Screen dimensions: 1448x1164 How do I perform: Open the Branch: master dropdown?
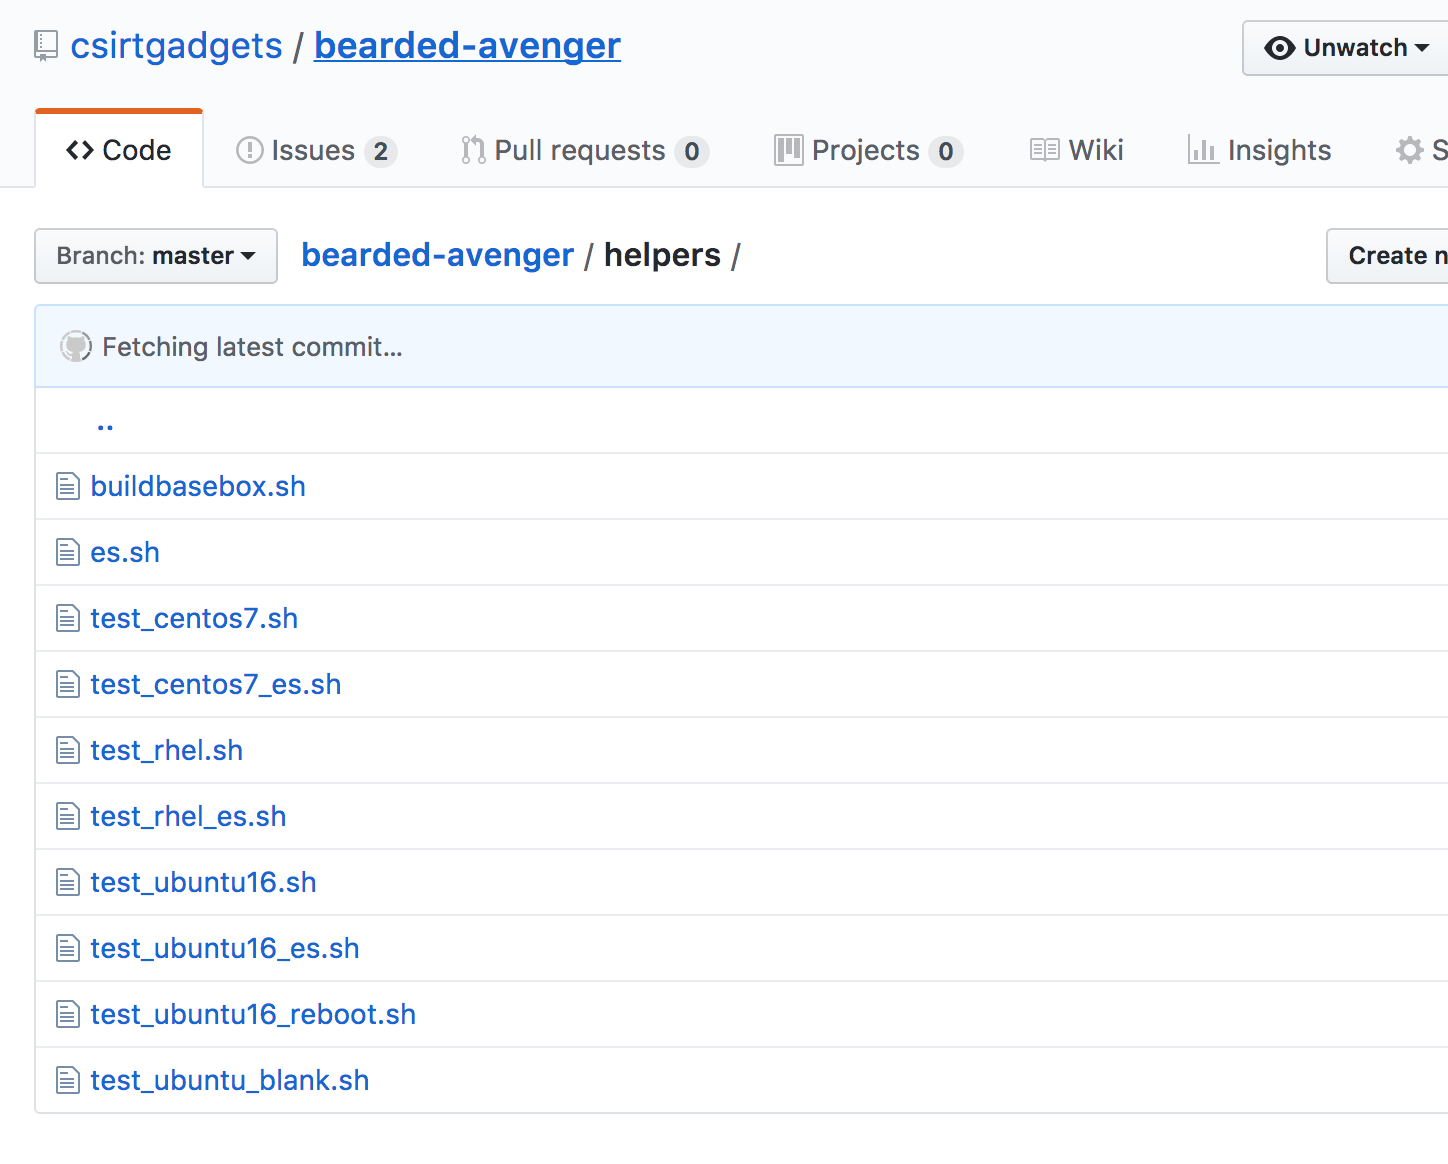point(156,256)
